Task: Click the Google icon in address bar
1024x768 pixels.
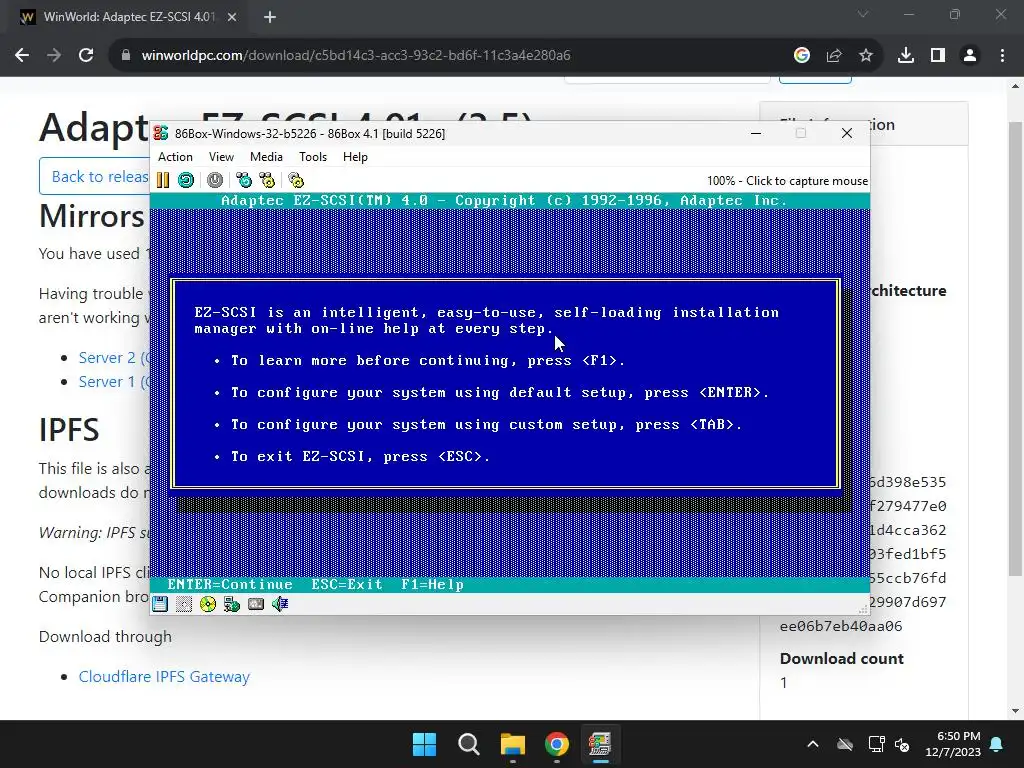Action: coord(802,56)
